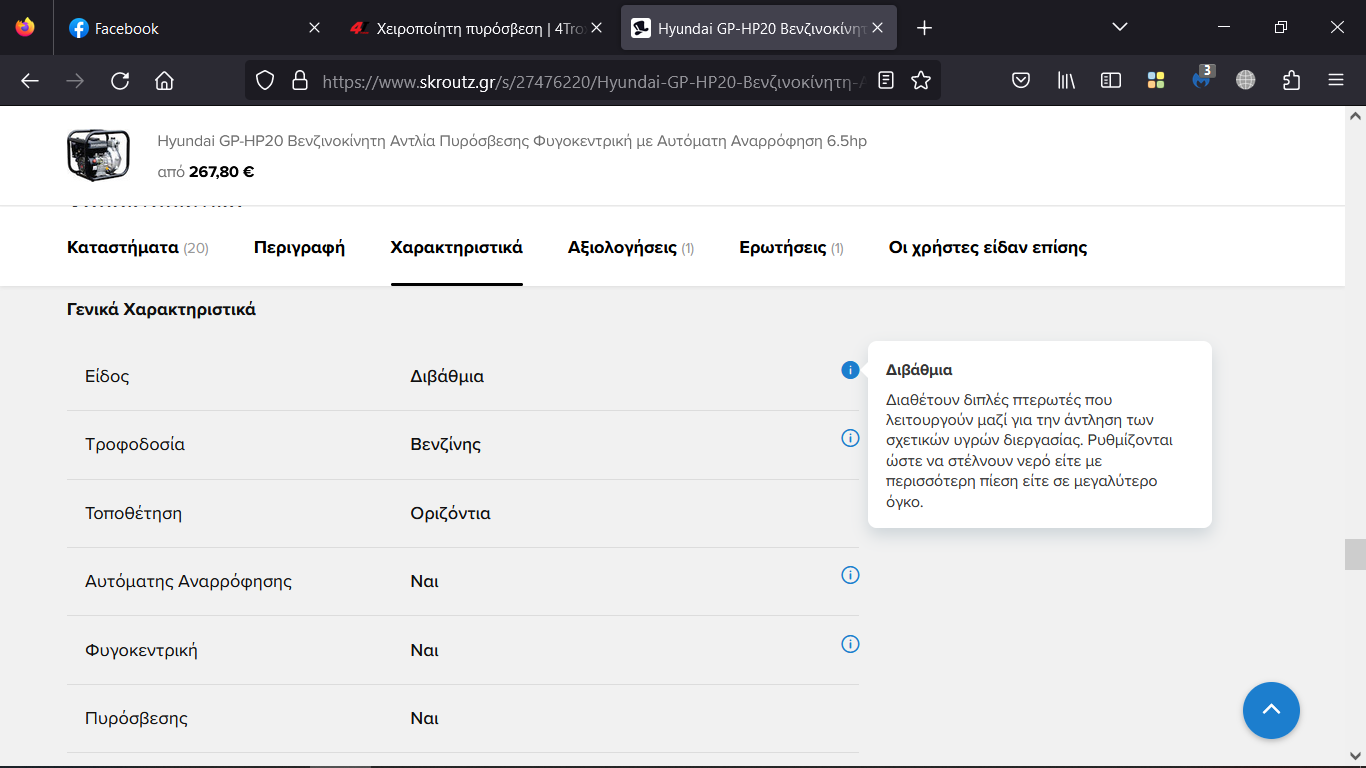The height and width of the screenshot is (768, 1366).
Task: Click the Τοποθέτηση label
Action: (133, 513)
